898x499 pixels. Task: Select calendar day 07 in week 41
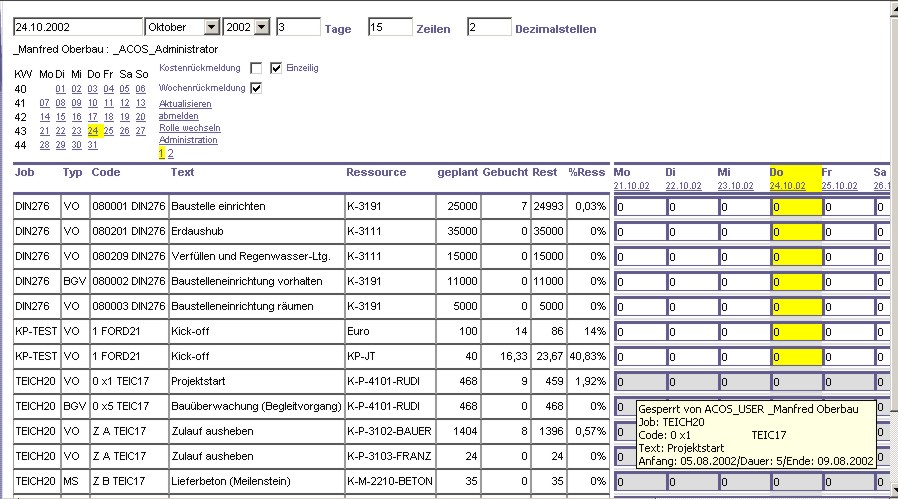pos(45,103)
